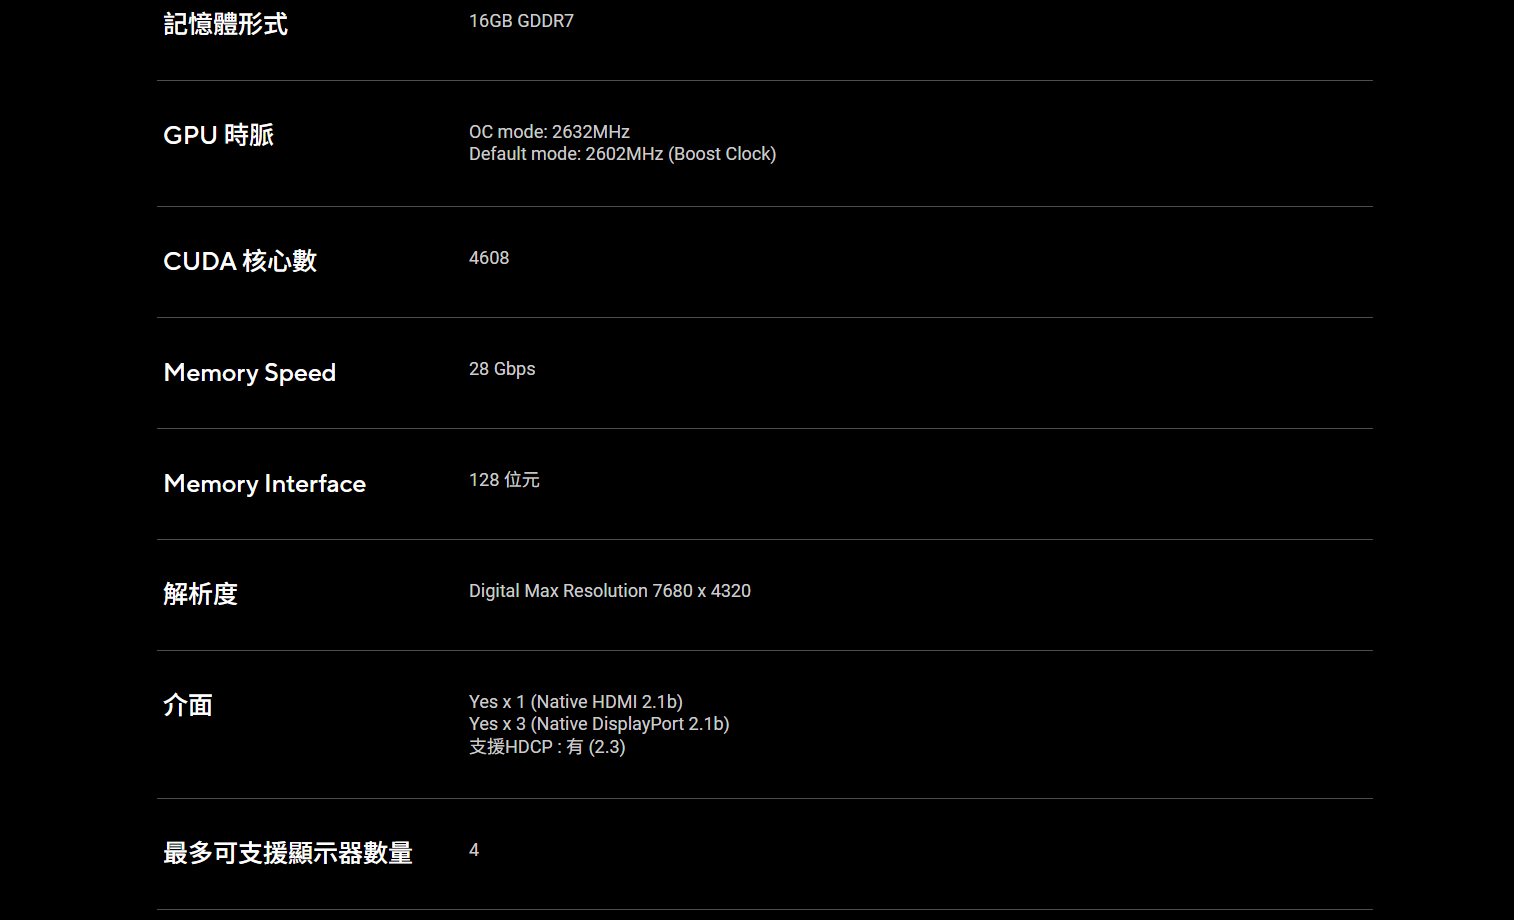The width and height of the screenshot is (1514, 920).
Task: Click the GPU 時脈 heading
Action: pos(218,135)
